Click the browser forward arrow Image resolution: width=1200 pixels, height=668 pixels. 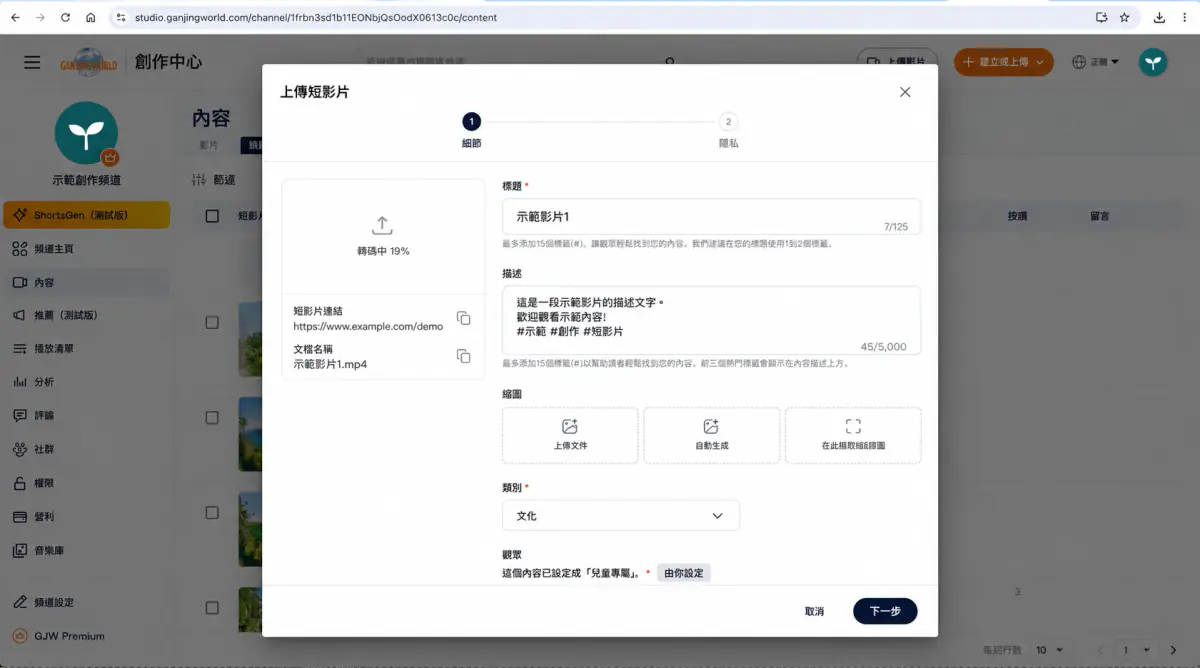click(40, 17)
